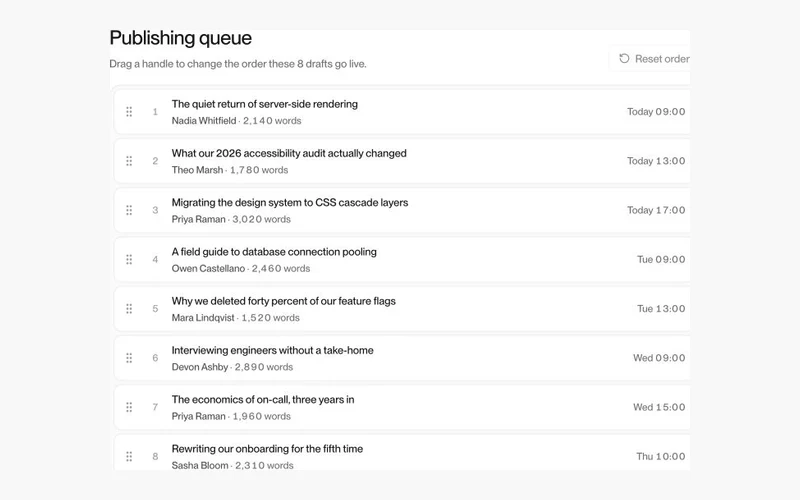Screen dimensions: 800x500
Task: Click the handle for database connection pooling draft
Action: coord(129,259)
